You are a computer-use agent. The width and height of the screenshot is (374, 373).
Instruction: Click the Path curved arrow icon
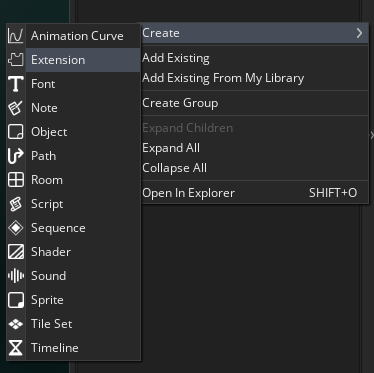16,156
